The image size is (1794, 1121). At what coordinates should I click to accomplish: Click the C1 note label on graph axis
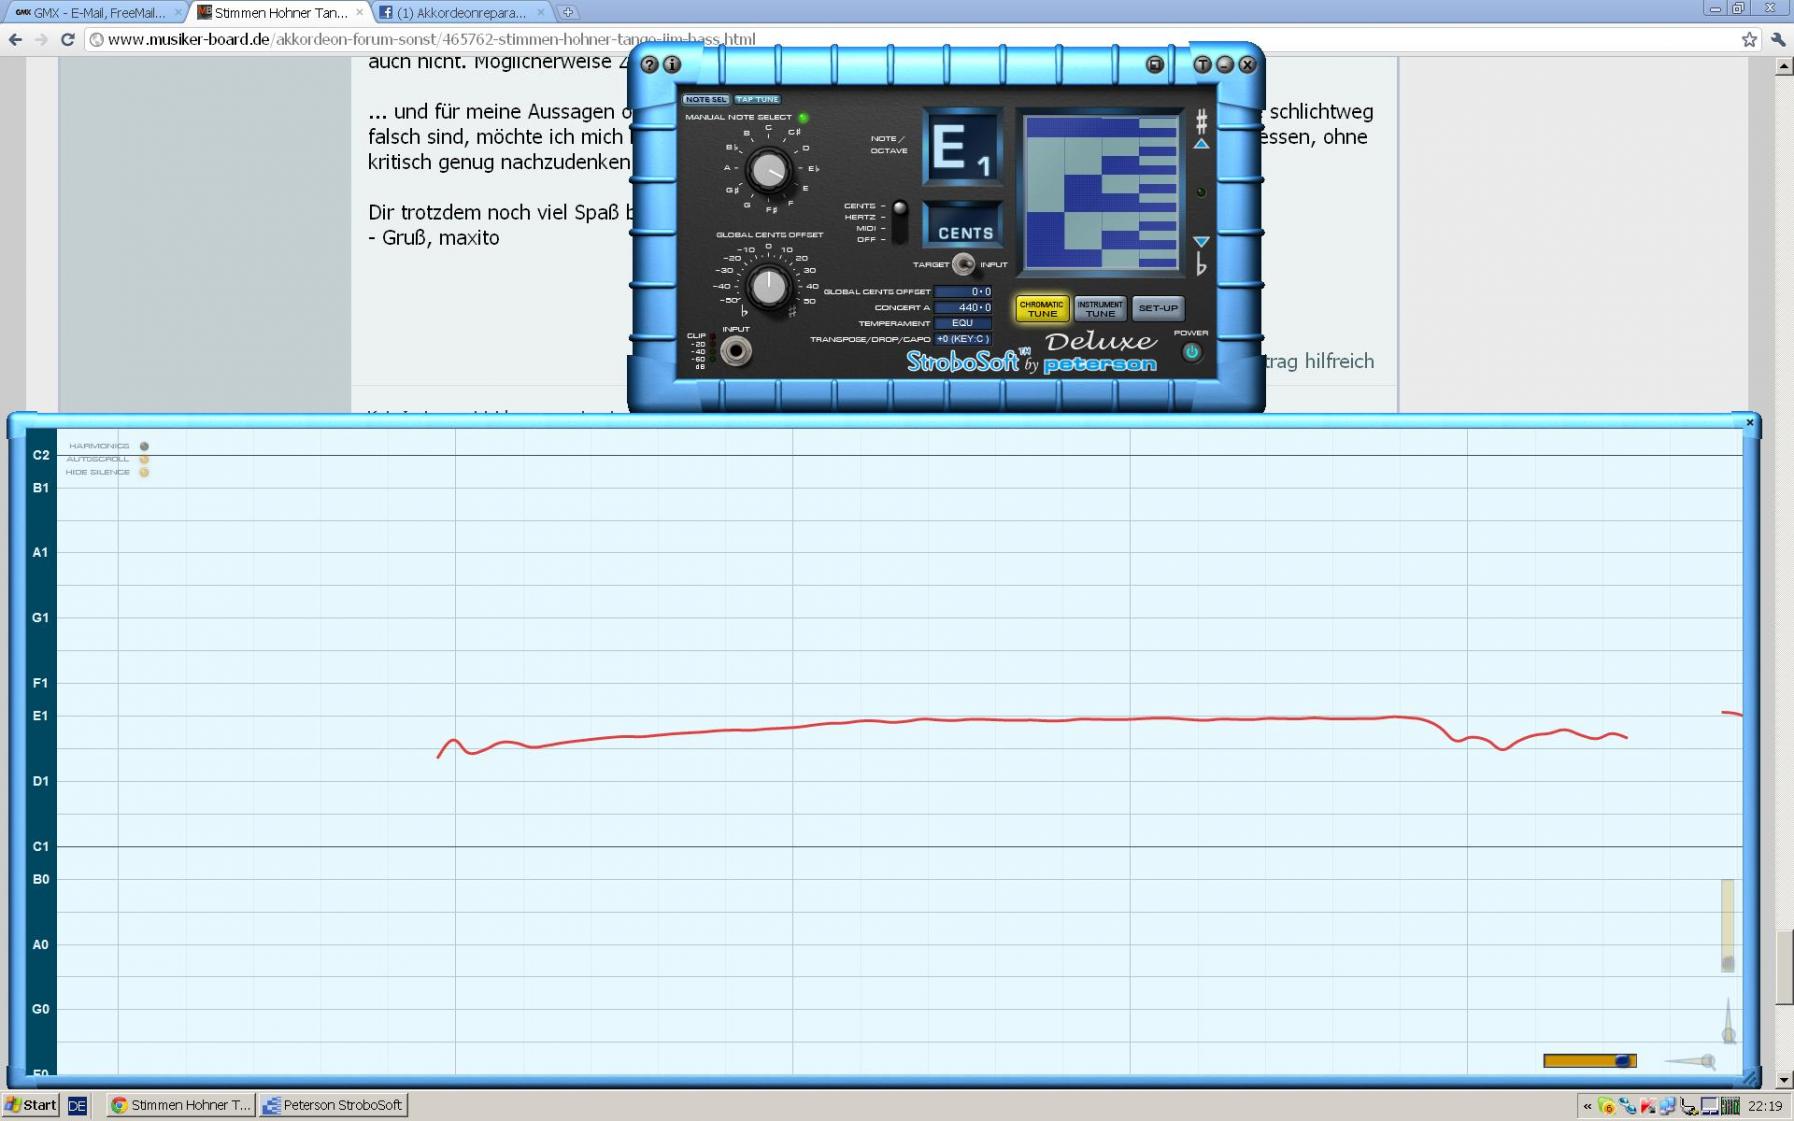40,846
